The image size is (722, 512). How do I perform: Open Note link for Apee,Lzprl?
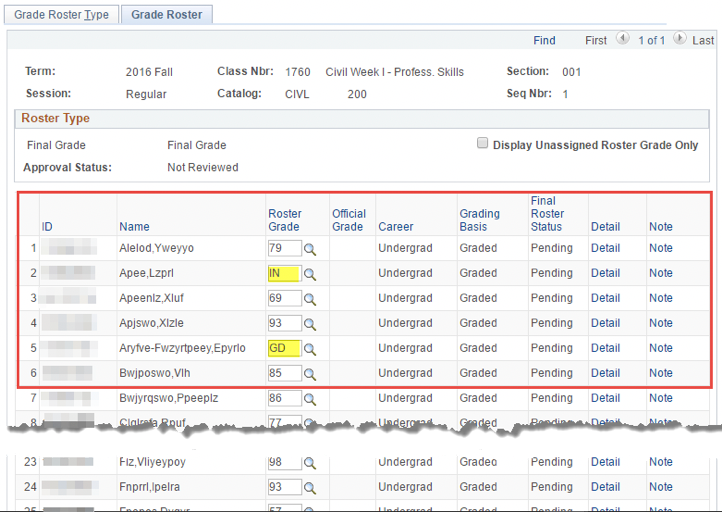(661, 273)
